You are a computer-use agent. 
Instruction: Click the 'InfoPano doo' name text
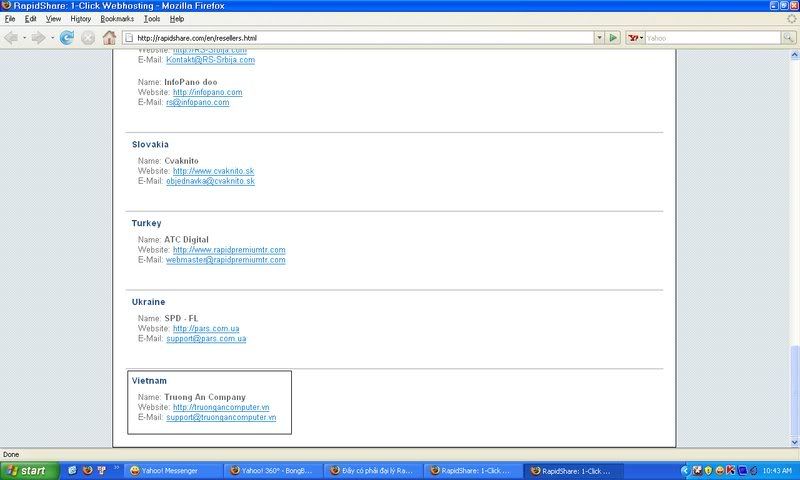(190, 82)
